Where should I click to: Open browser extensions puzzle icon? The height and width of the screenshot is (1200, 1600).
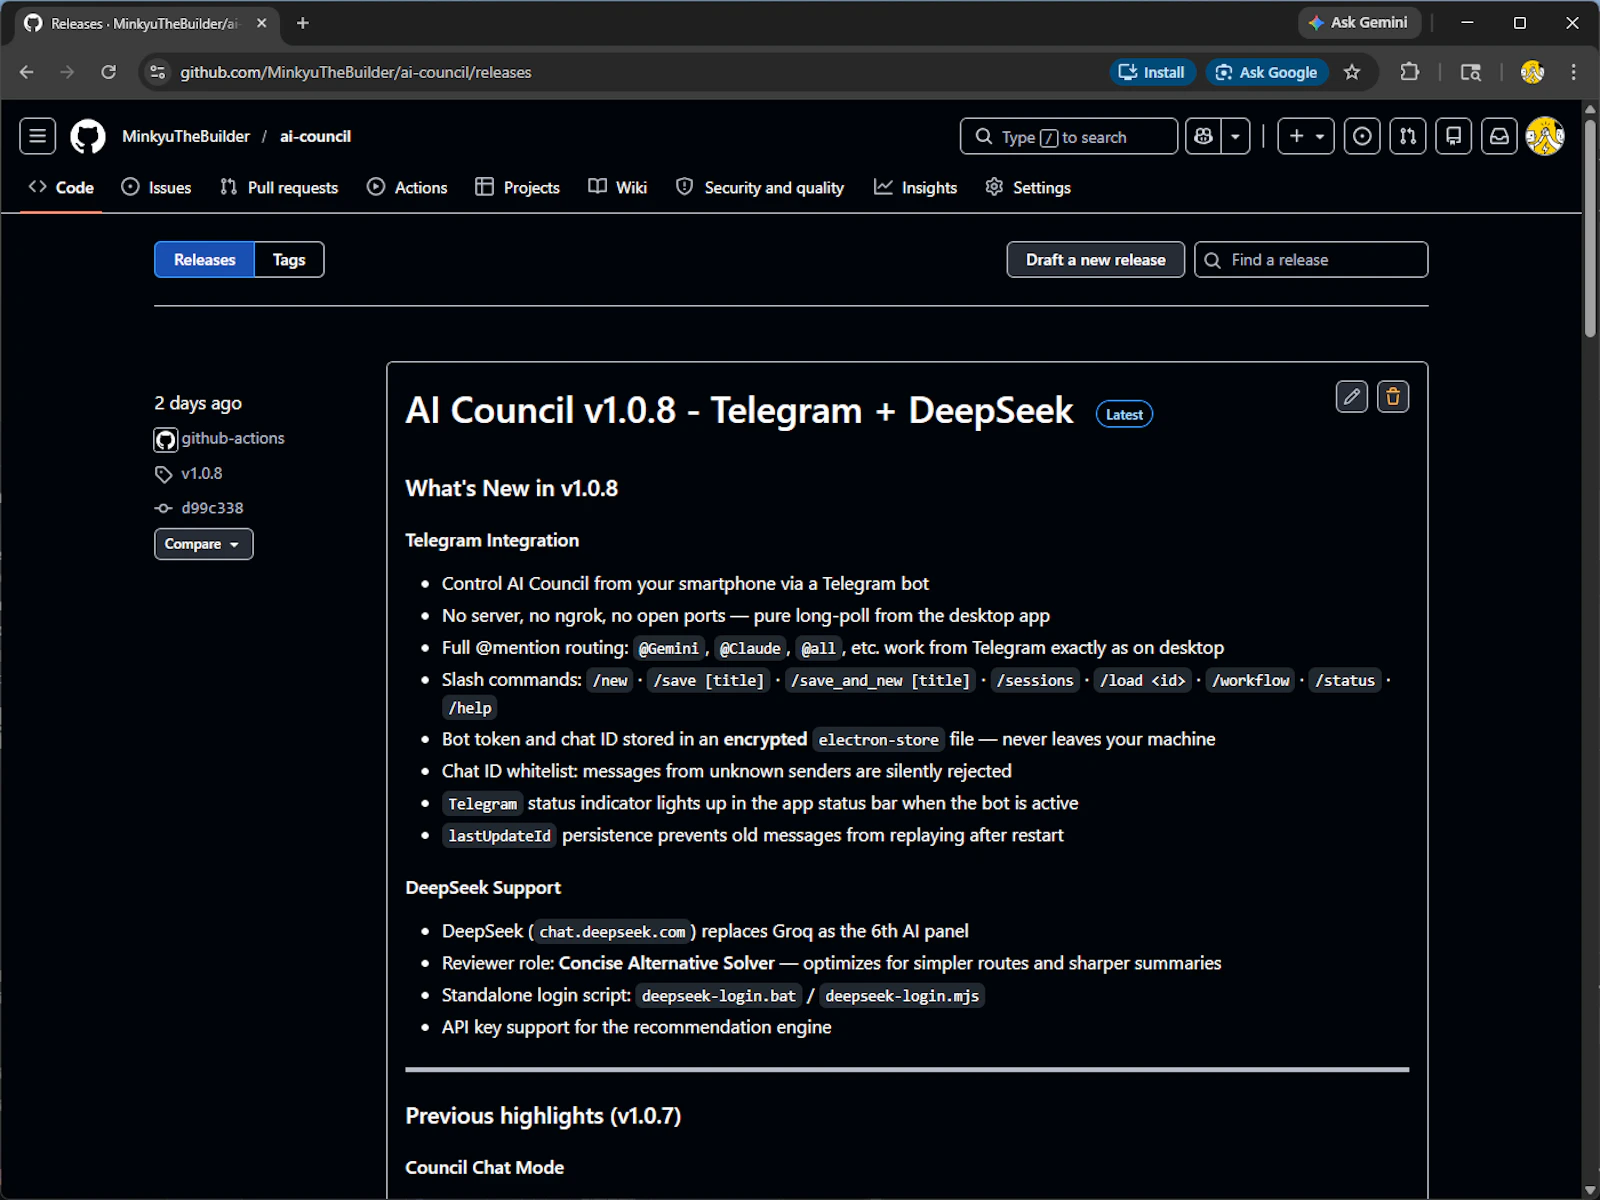(1410, 72)
